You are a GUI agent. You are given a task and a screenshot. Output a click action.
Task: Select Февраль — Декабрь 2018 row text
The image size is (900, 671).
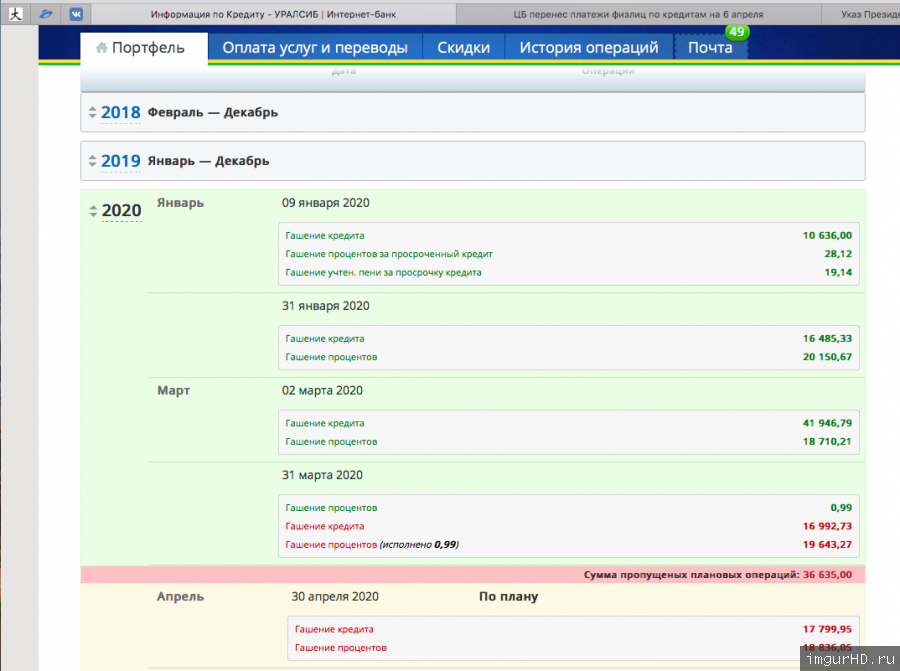(x=213, y=113)
